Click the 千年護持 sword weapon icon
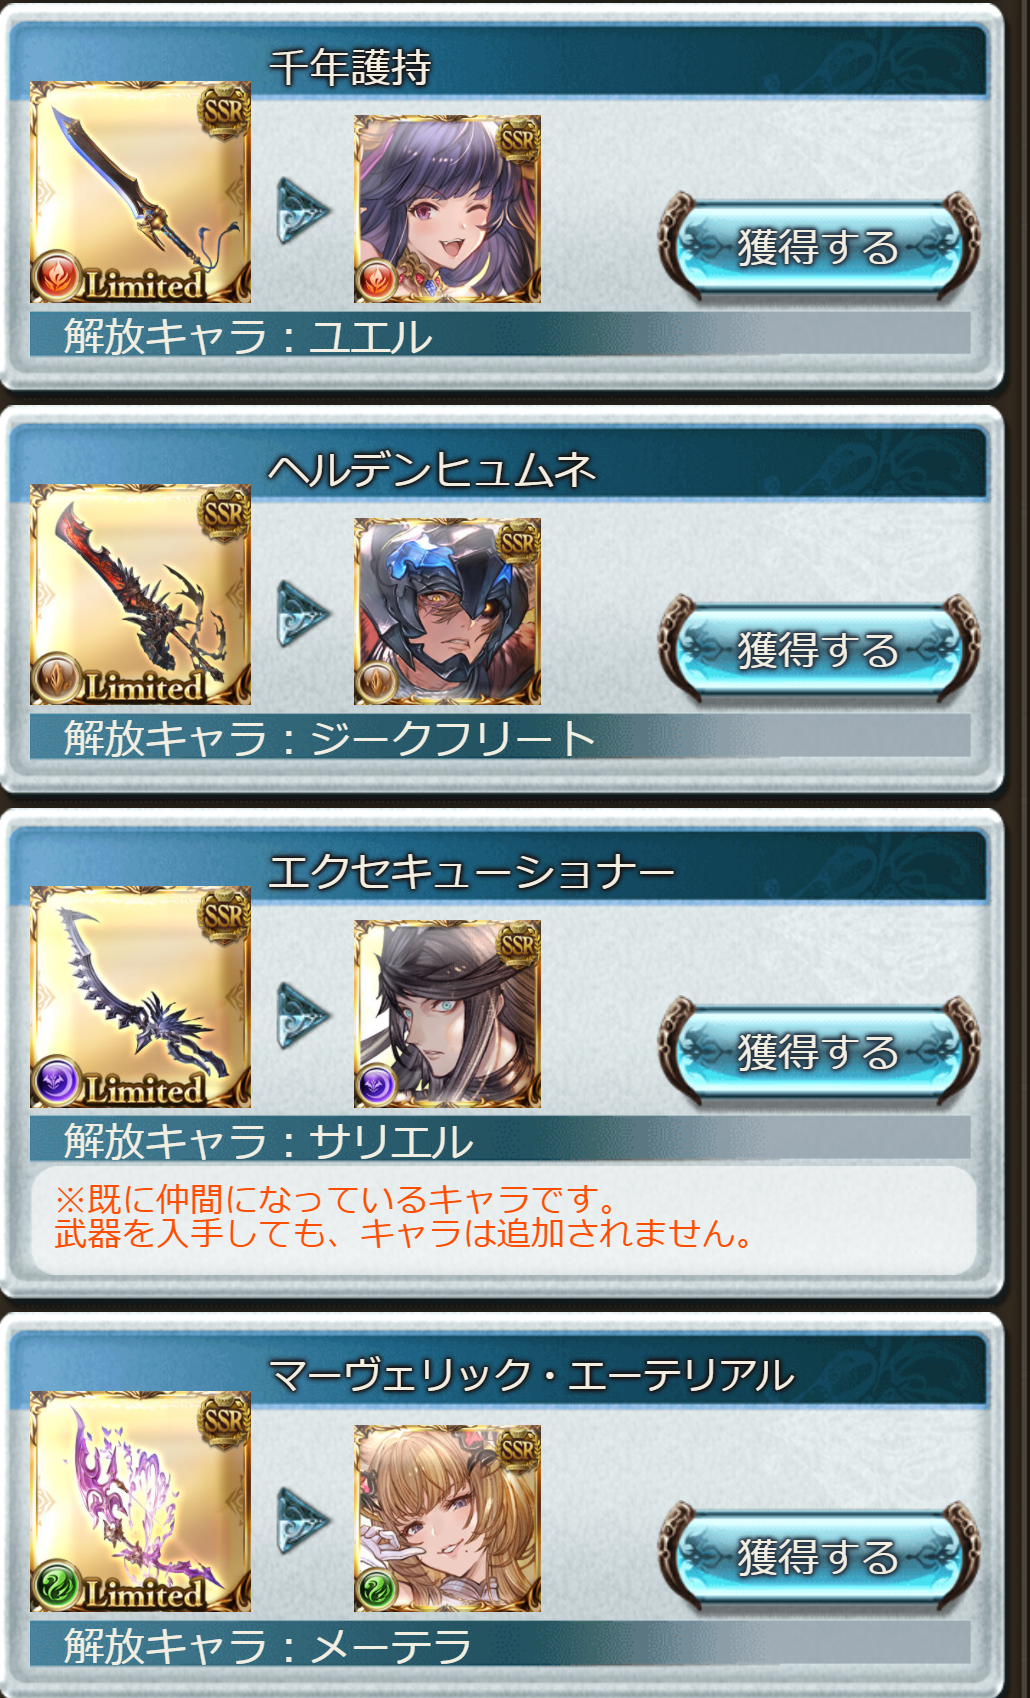 pyautogui.click(x=140, y=192)
